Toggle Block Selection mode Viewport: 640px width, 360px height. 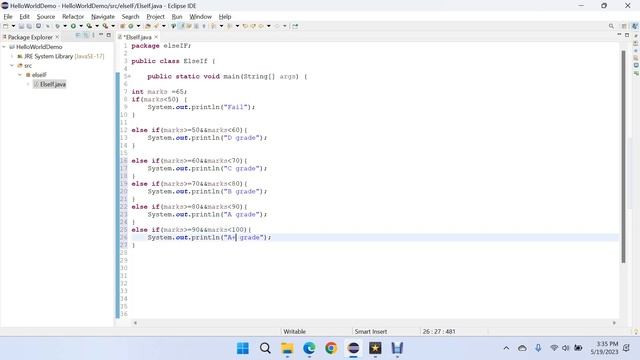[x=196, y=26]
